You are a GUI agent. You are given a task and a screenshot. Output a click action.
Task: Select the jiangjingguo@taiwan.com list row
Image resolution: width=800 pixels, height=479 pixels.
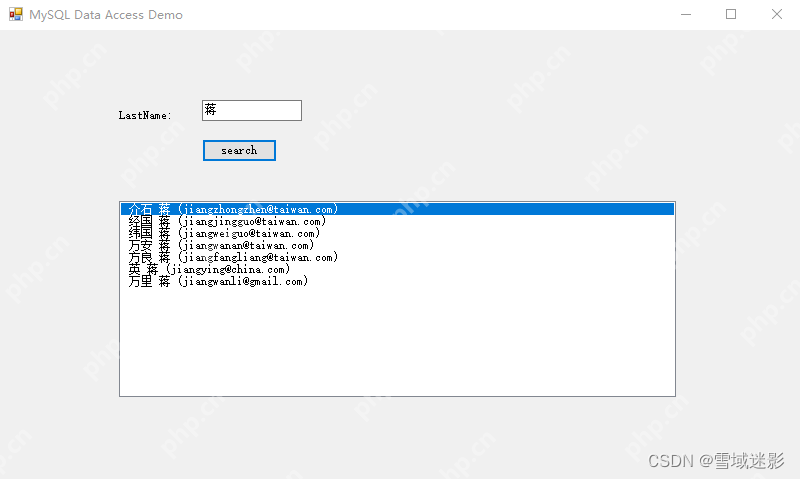click(x=397, y=221)
